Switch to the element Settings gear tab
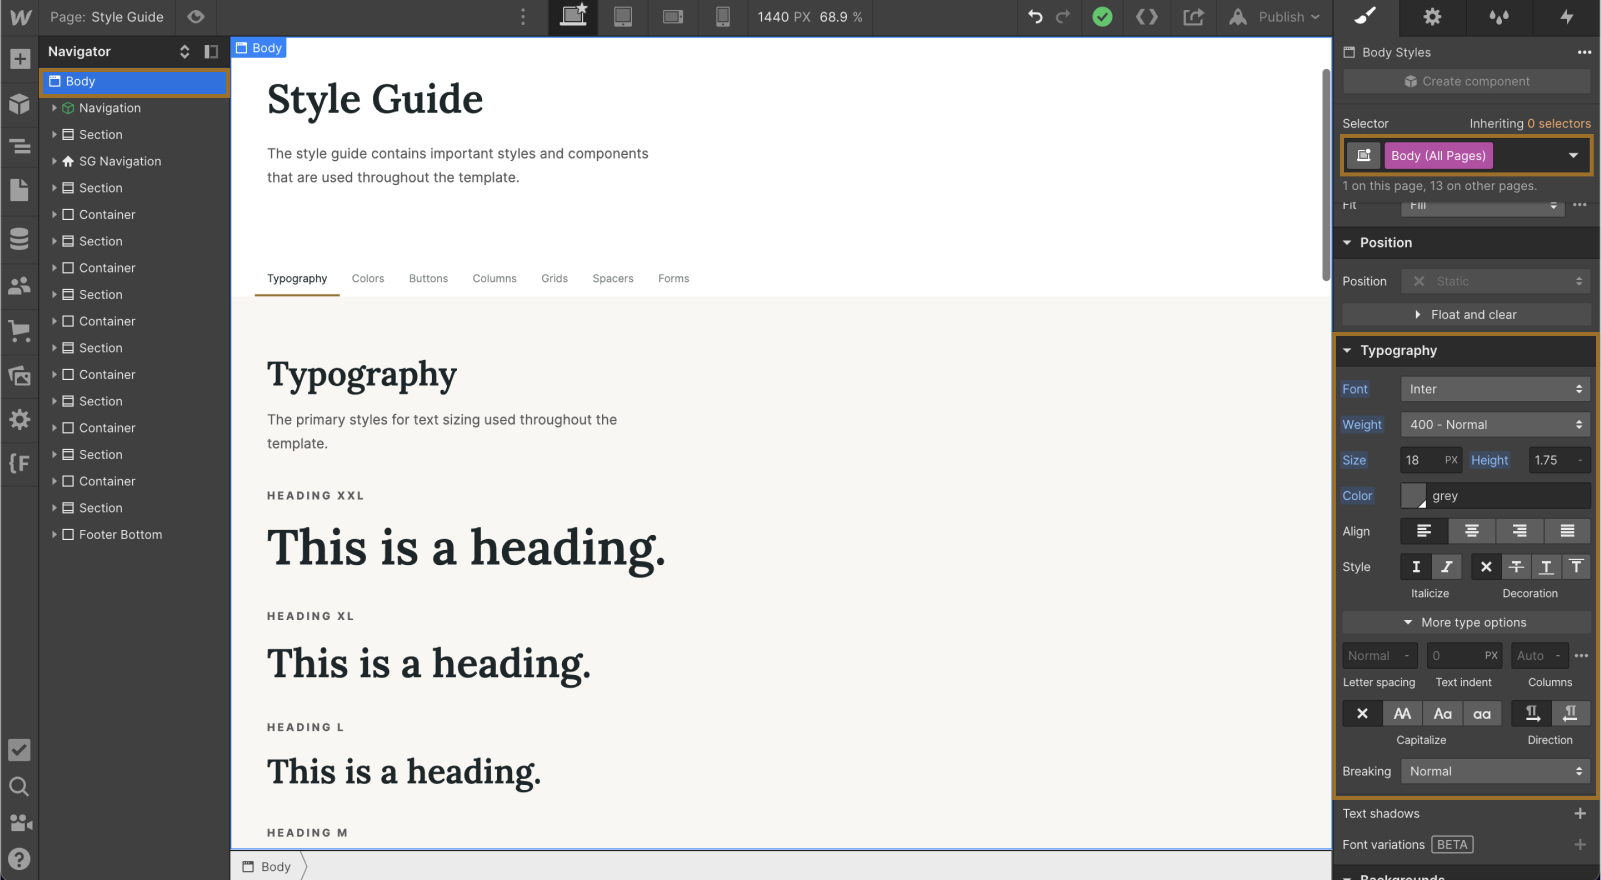Image resolution: width=1601 pixels, height=880 pixels. click(1433, 17)
